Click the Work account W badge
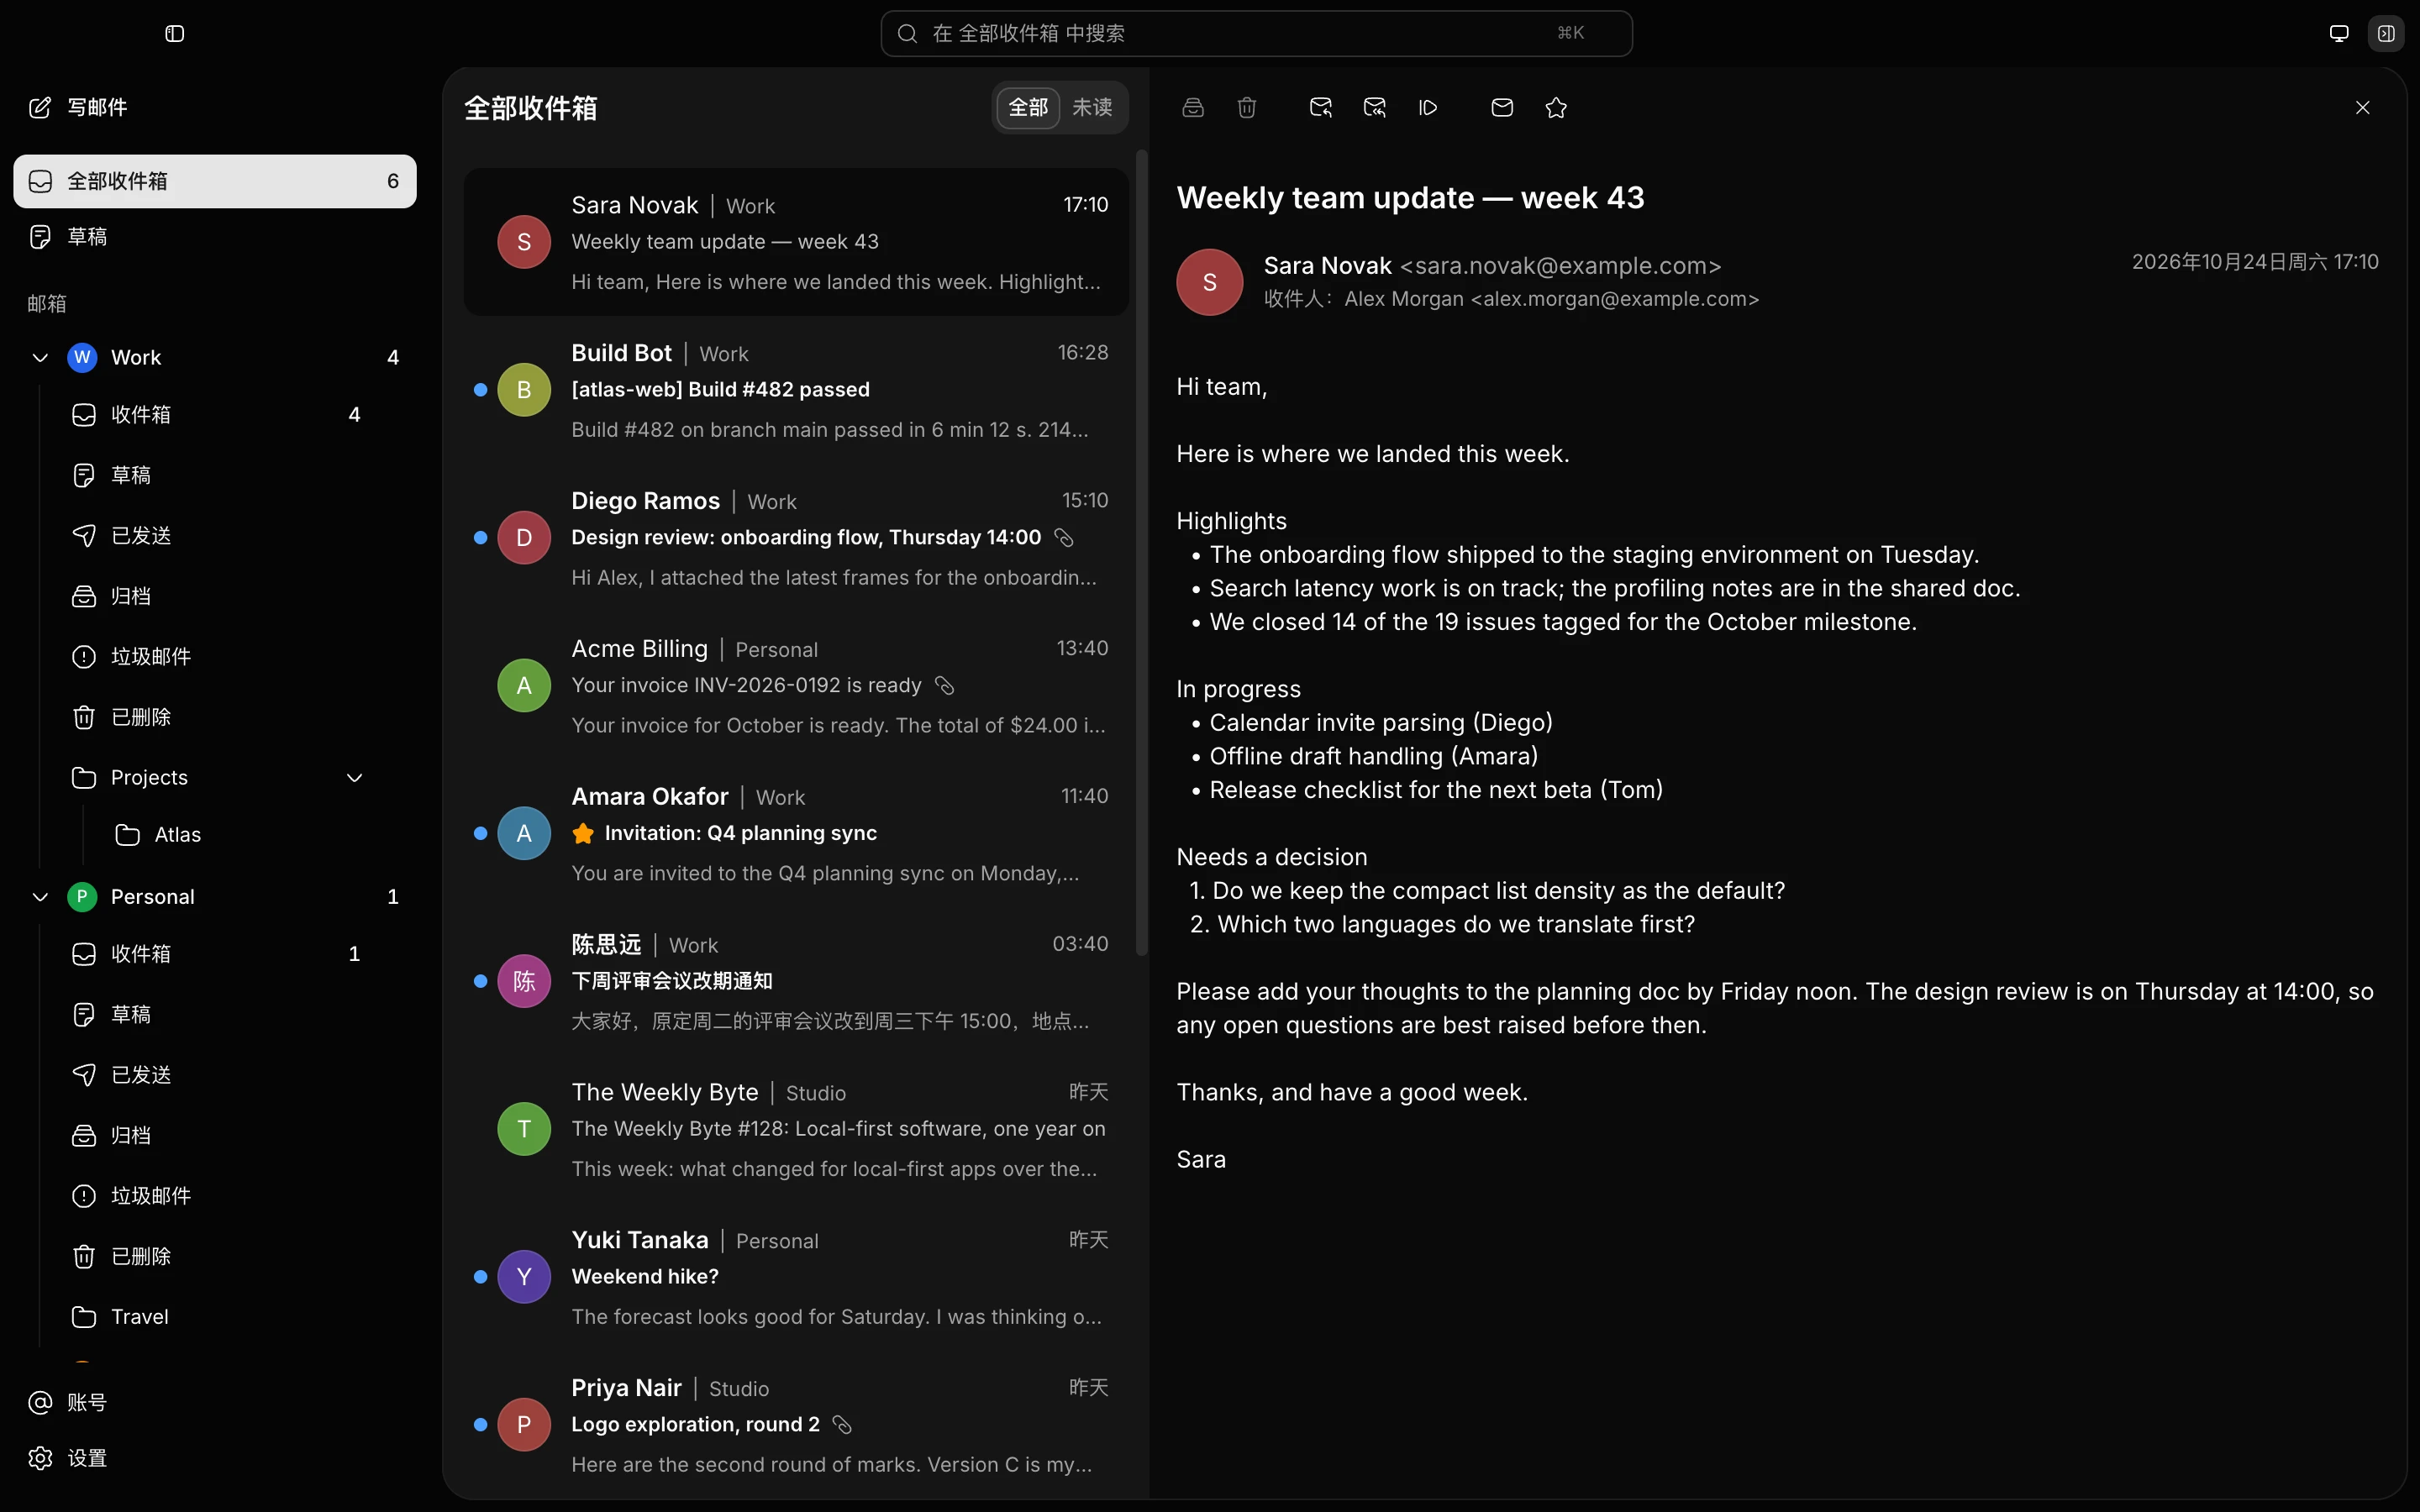Screen dimensions: 2420x1512 click(x=82, y=358)
